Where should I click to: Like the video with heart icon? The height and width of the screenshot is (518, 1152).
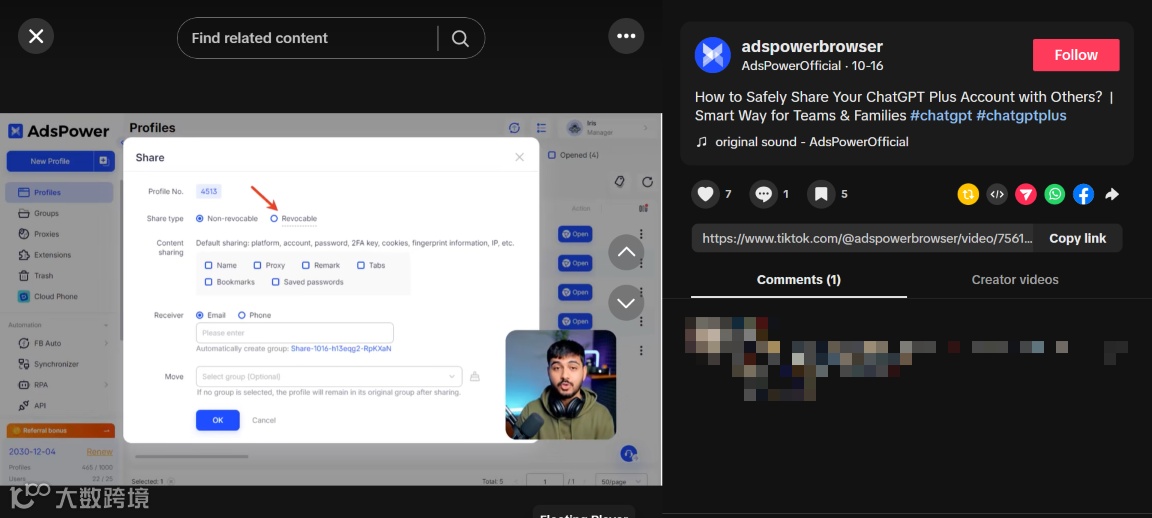705,194
